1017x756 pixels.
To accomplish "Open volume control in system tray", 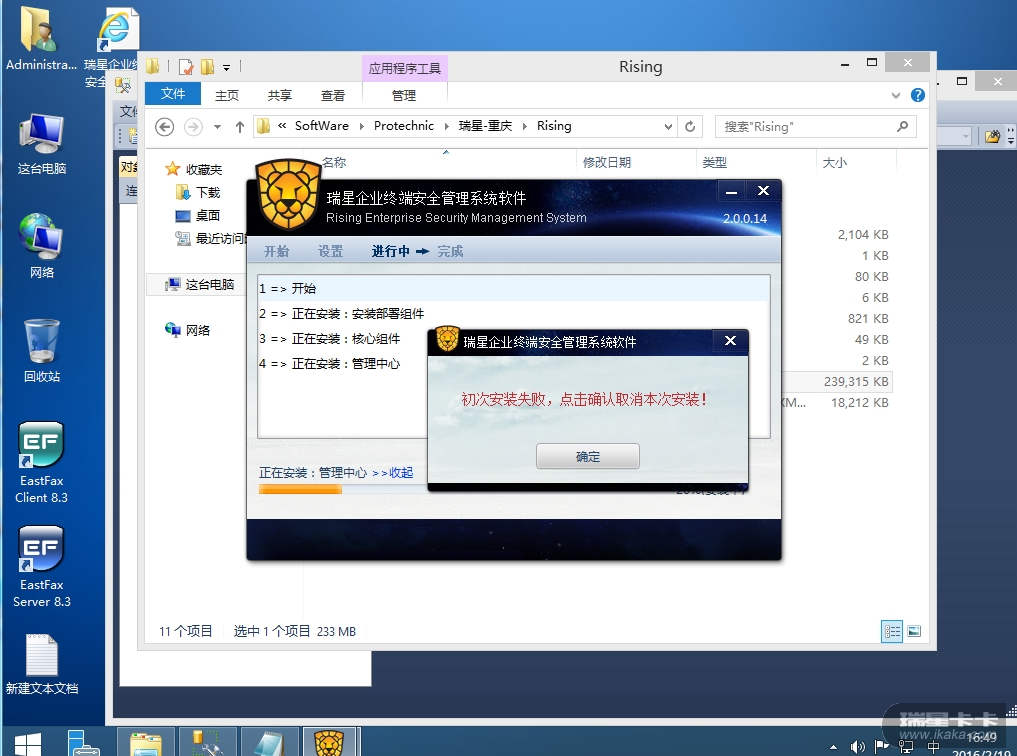I will pos(857,746).
